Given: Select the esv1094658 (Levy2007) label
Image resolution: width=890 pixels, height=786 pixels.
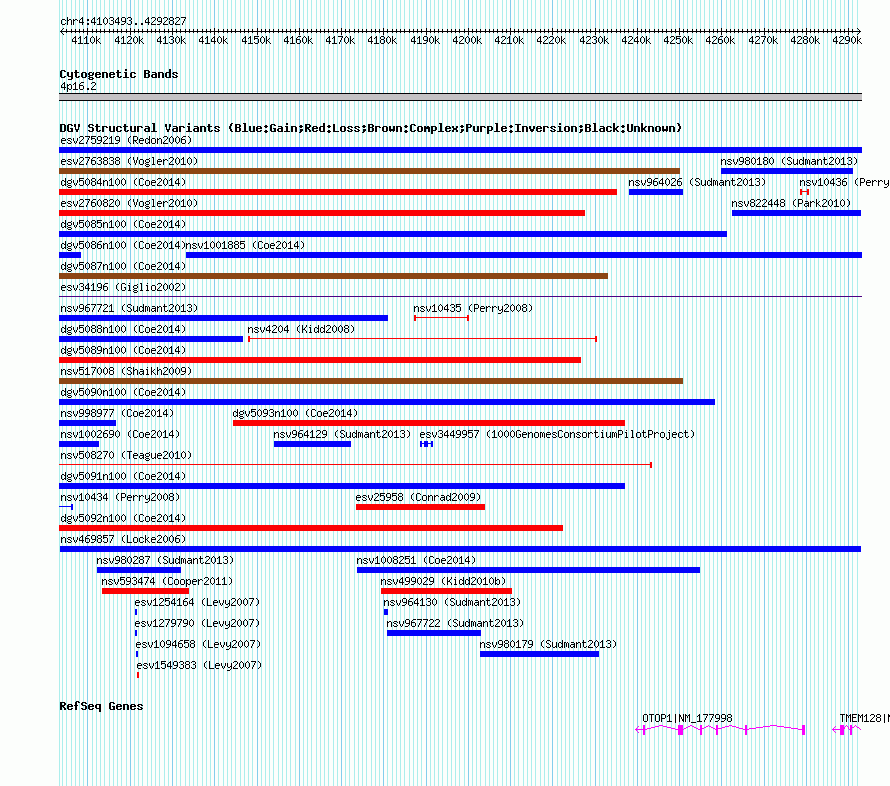Looking at the screenshot, I should pyautogui.click(x=198, y=644).
